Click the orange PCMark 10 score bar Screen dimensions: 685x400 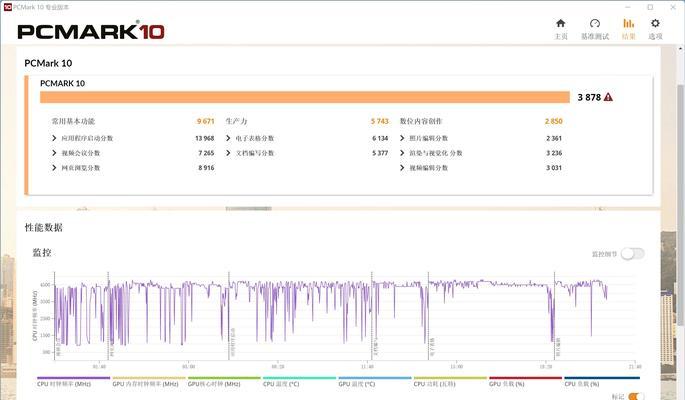(305, 97)
